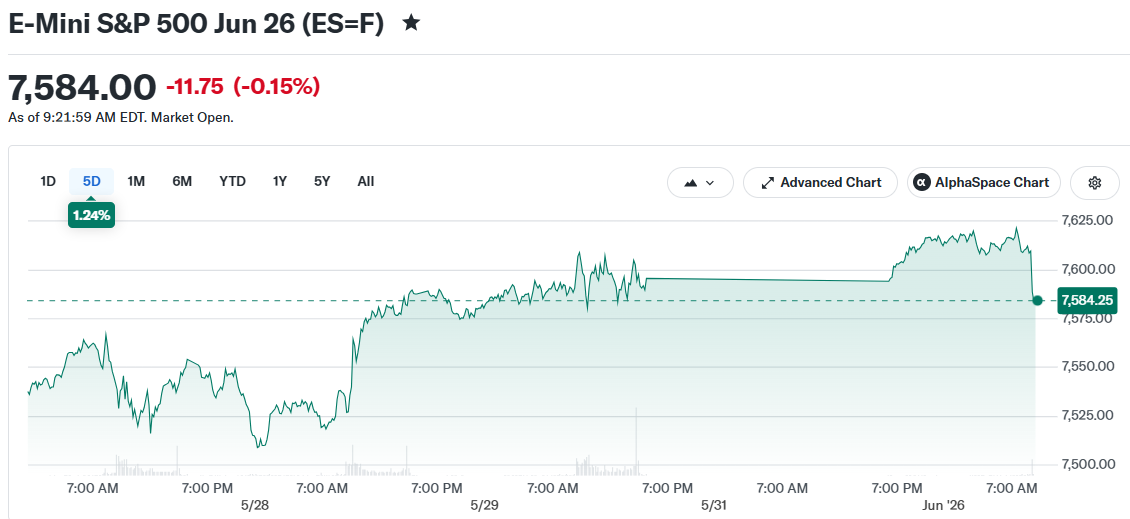
Task: Click the 5/29 date axis label
Action: tap(484, 505)
